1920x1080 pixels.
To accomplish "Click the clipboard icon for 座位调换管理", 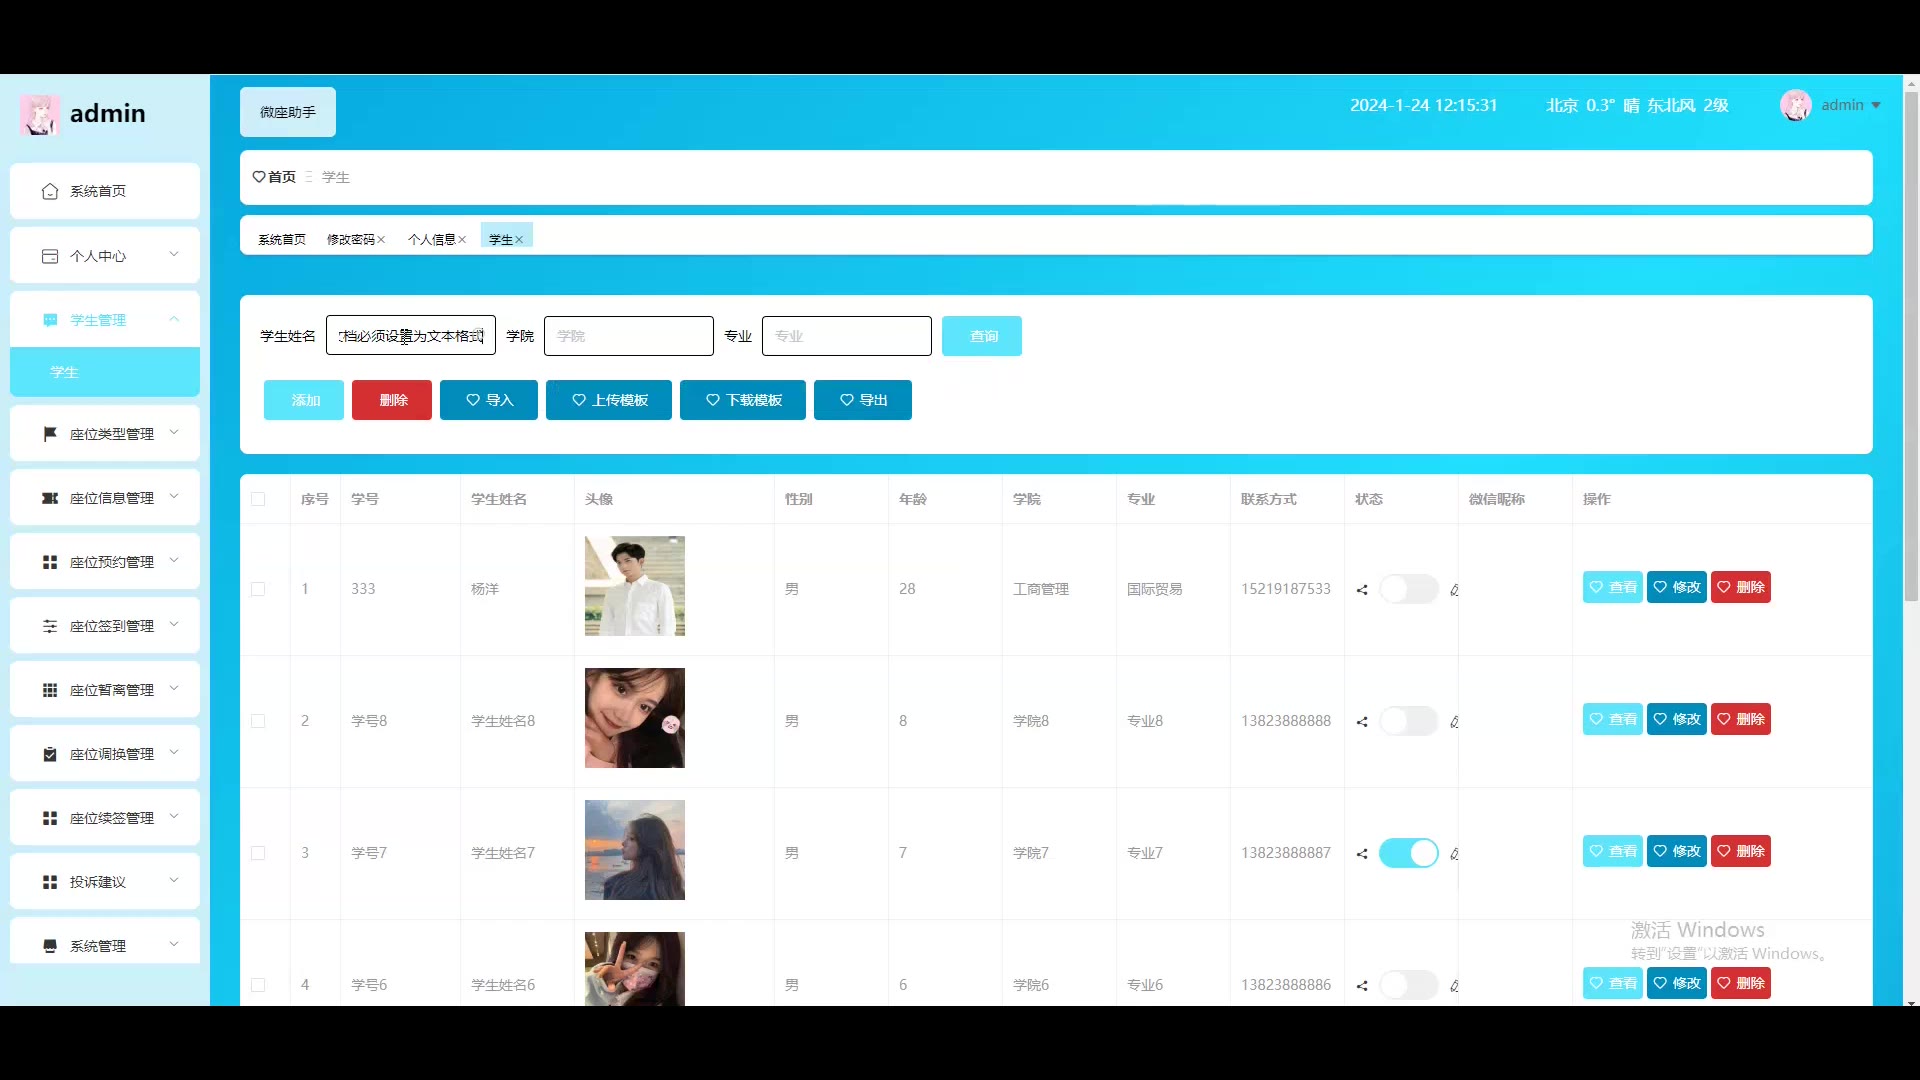I will pos(50,754).
